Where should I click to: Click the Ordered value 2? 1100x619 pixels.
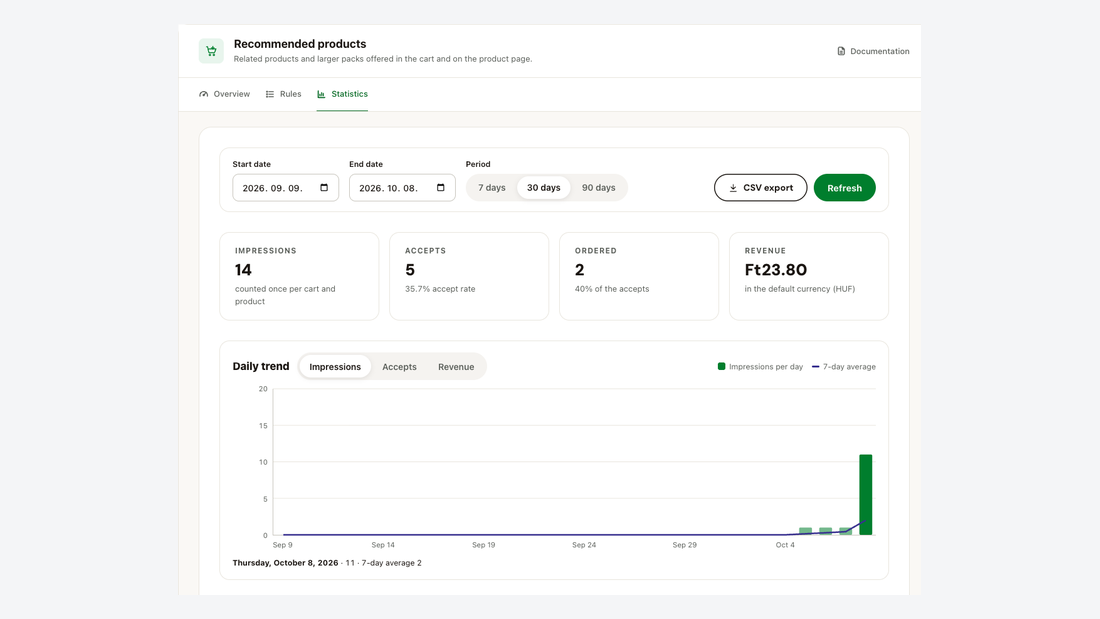click(579, 269)
